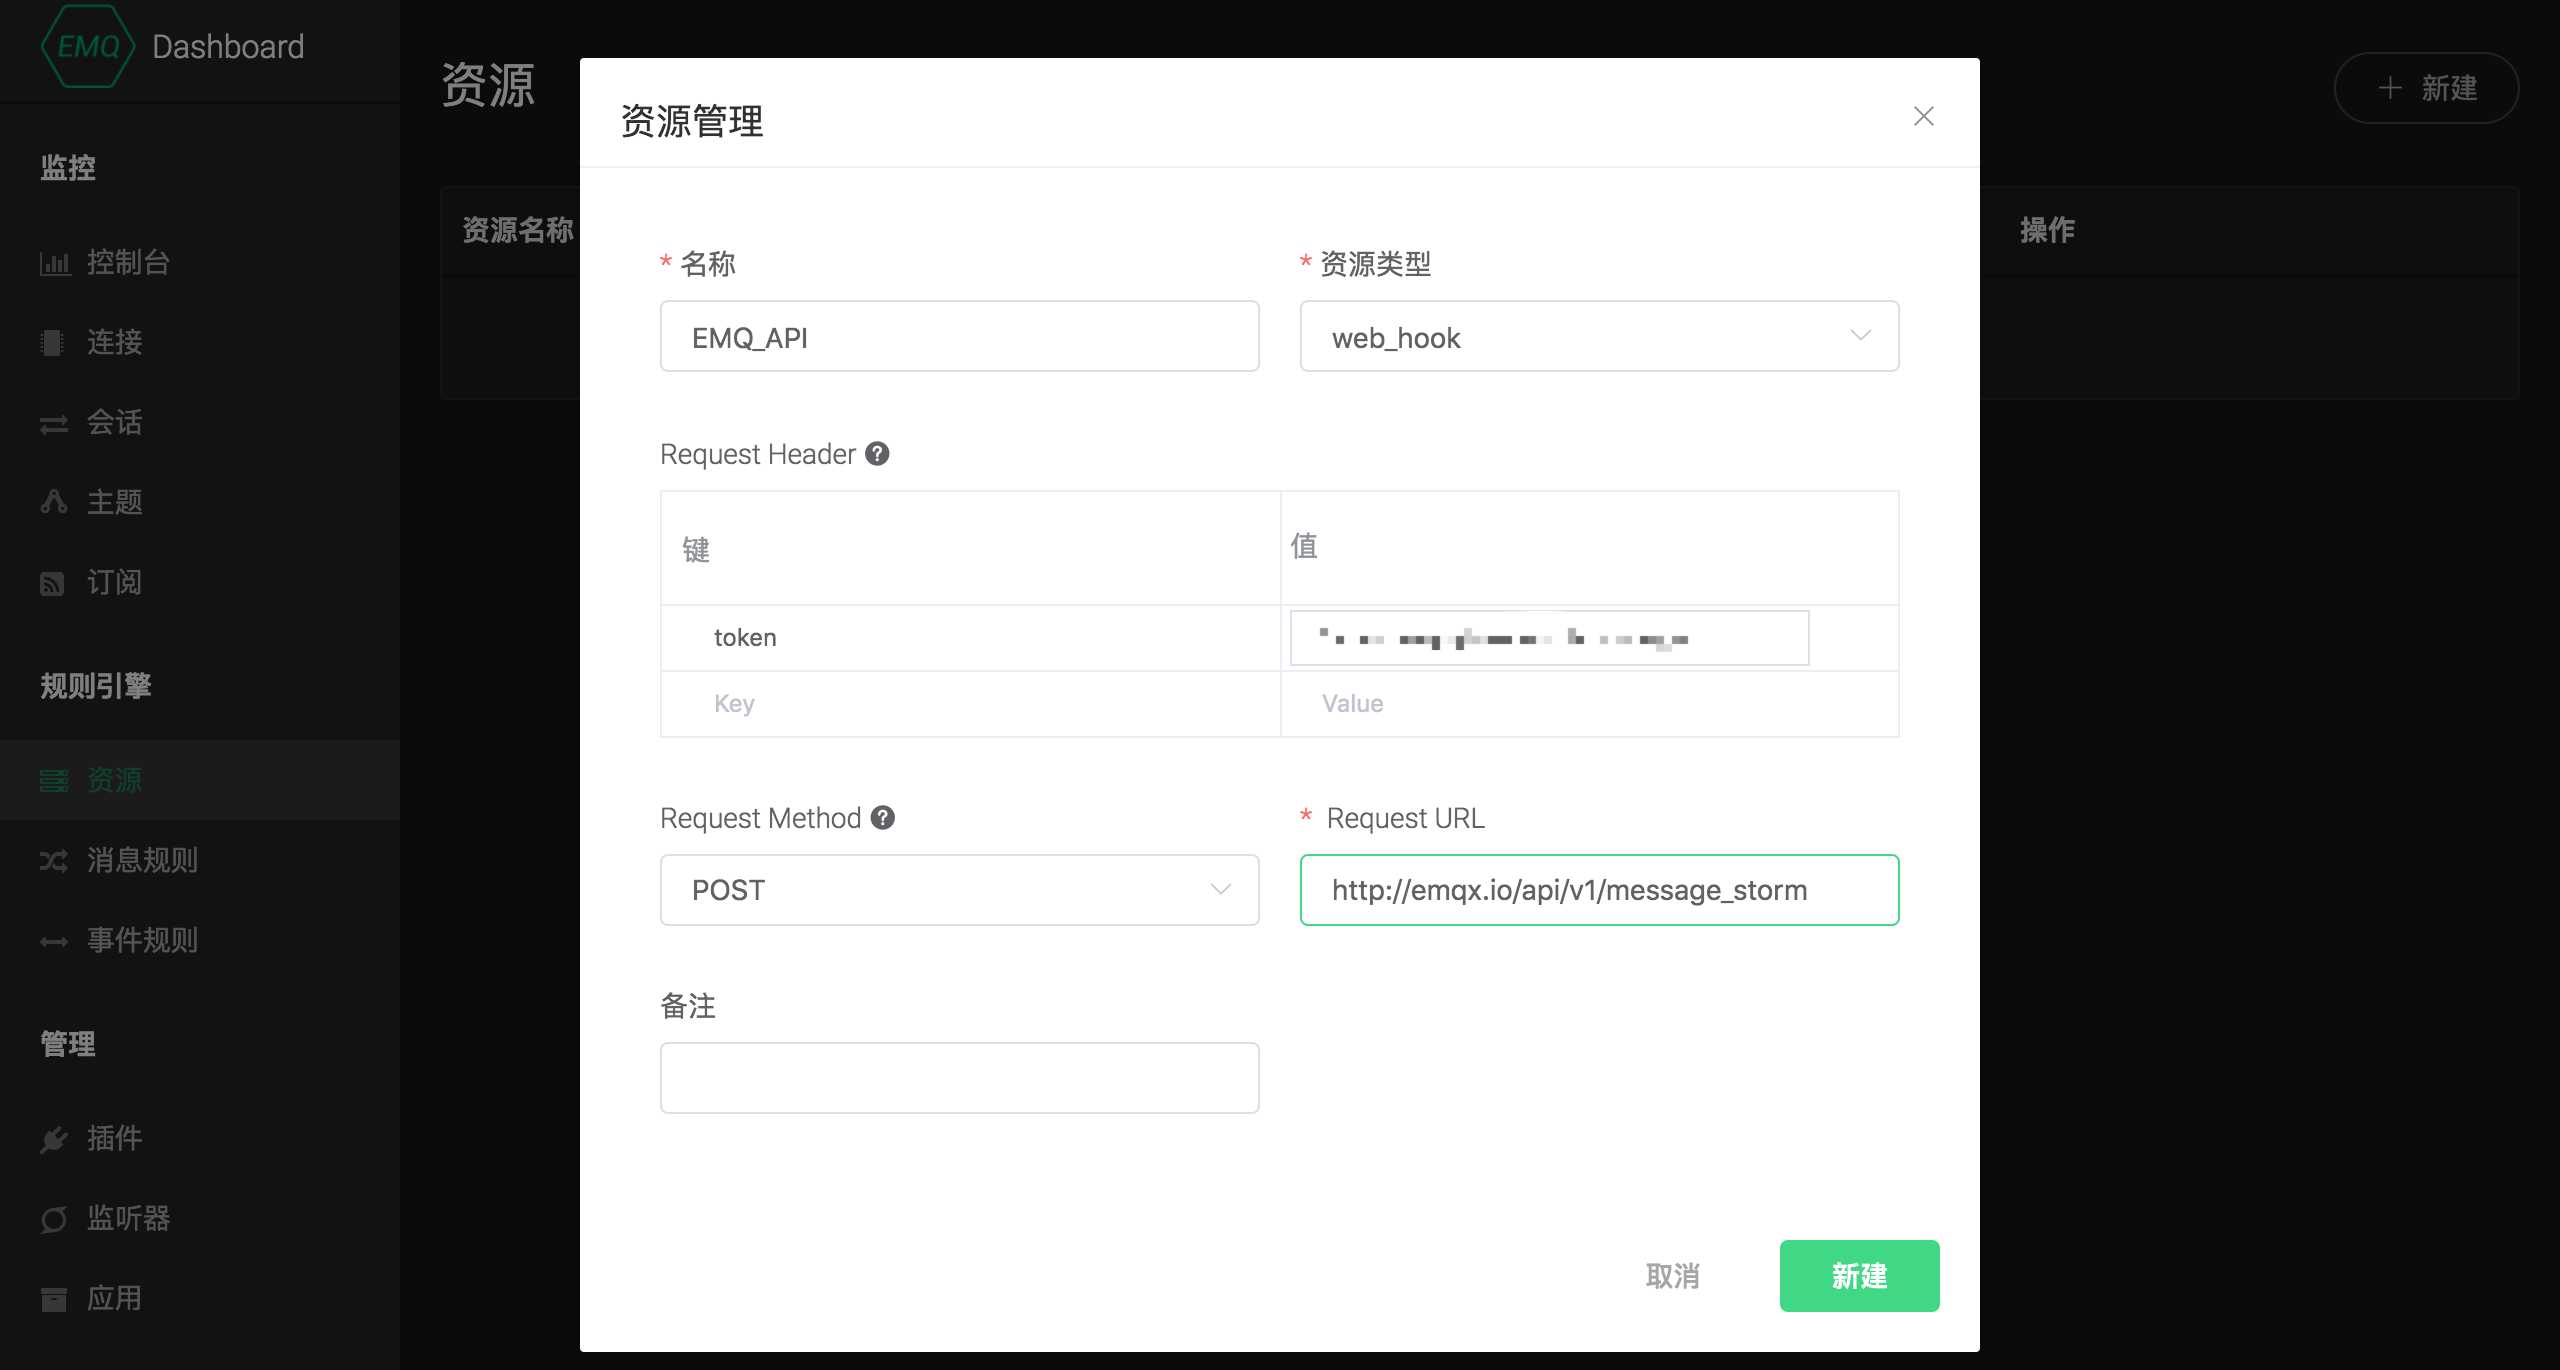Click the 订阅 RSS icon
Image resolution: width=2560 pixels, height=1370 pixels.
pyautogui.click(x=52, y=583)
